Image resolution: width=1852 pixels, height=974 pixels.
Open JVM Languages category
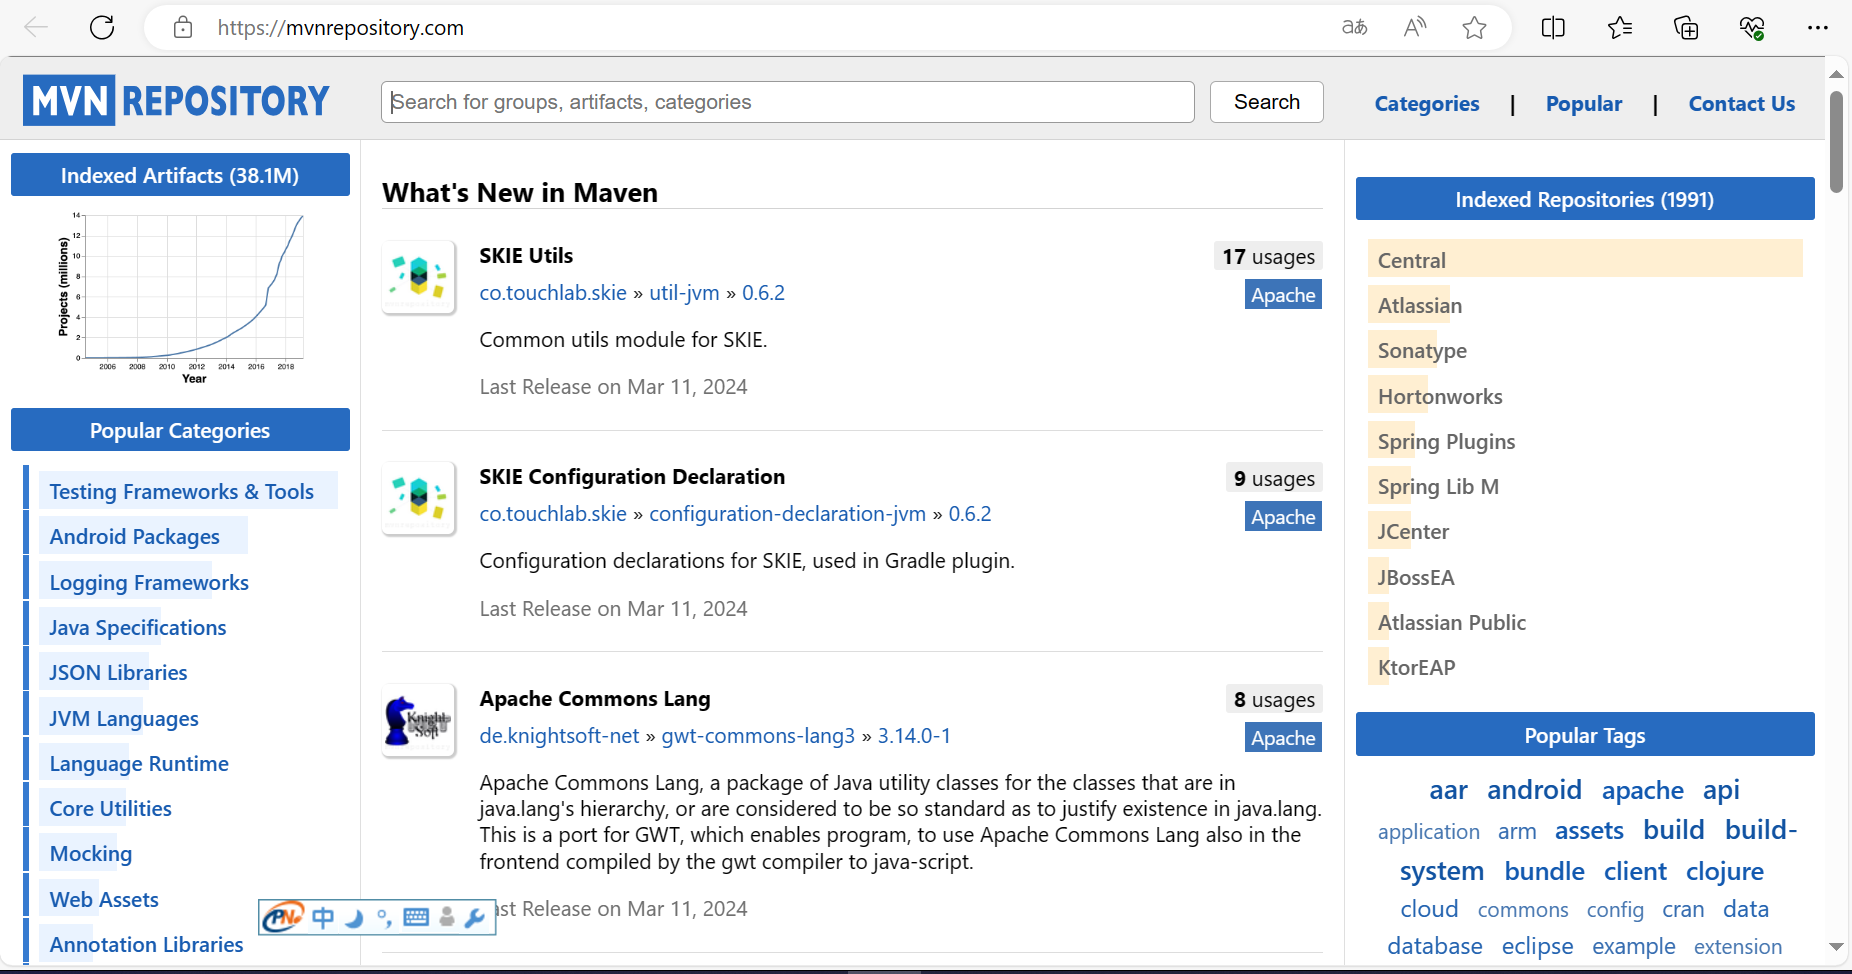coord(124,719)
